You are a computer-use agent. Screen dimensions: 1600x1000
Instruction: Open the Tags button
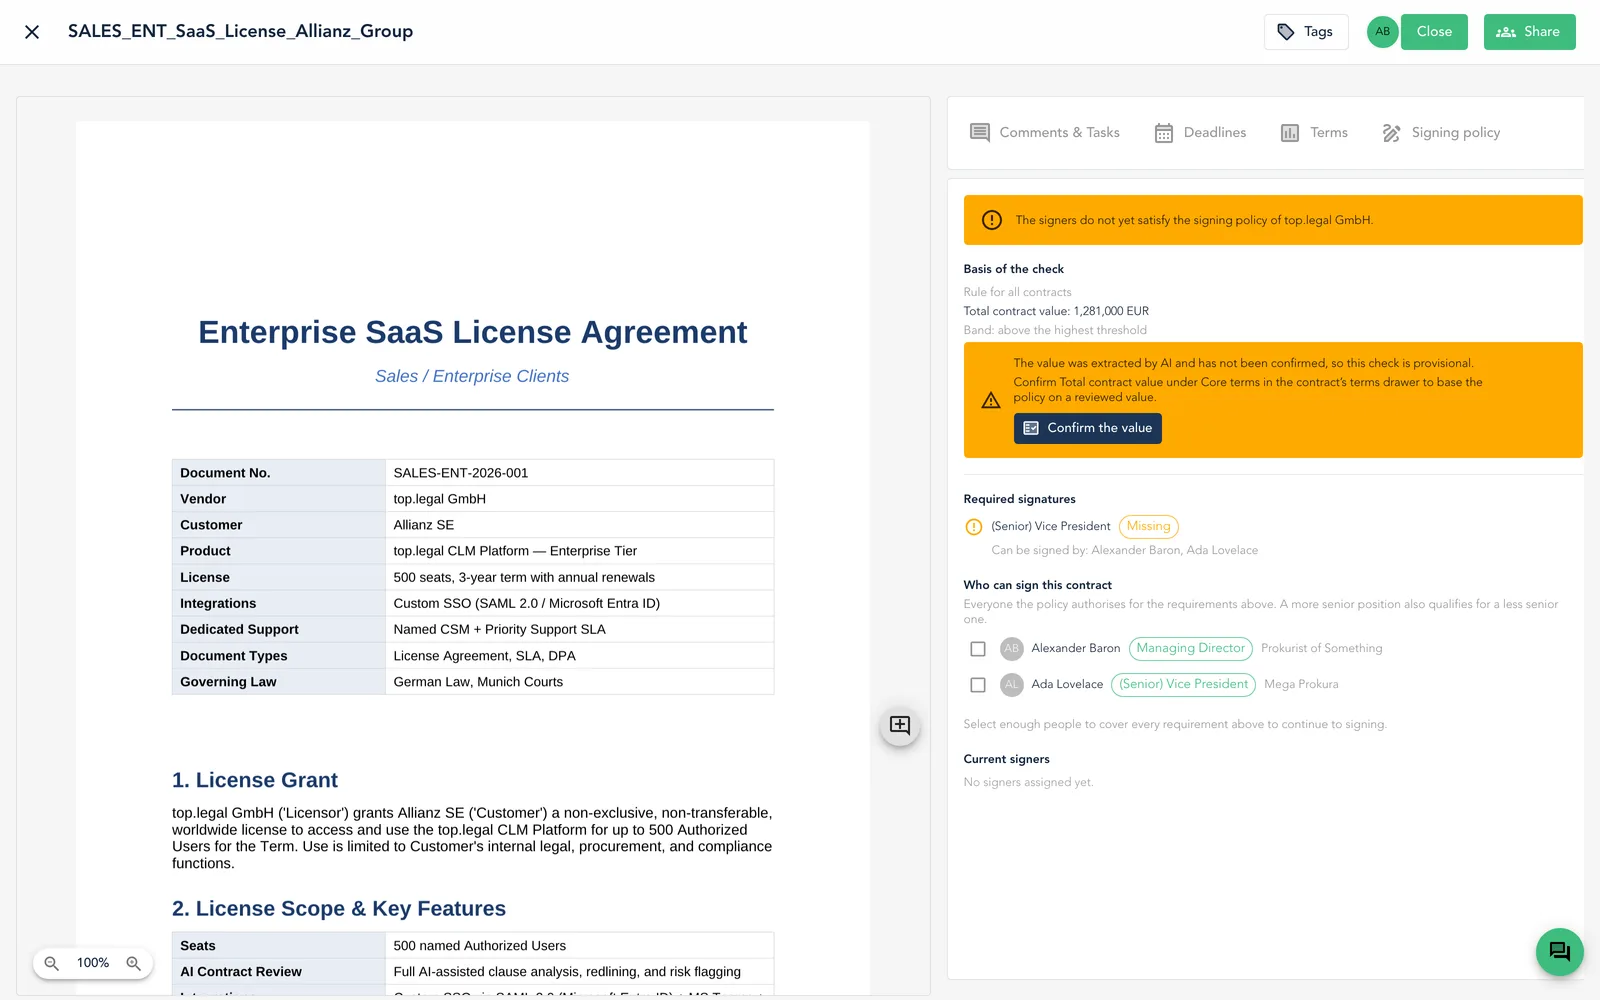[1306, 32]
